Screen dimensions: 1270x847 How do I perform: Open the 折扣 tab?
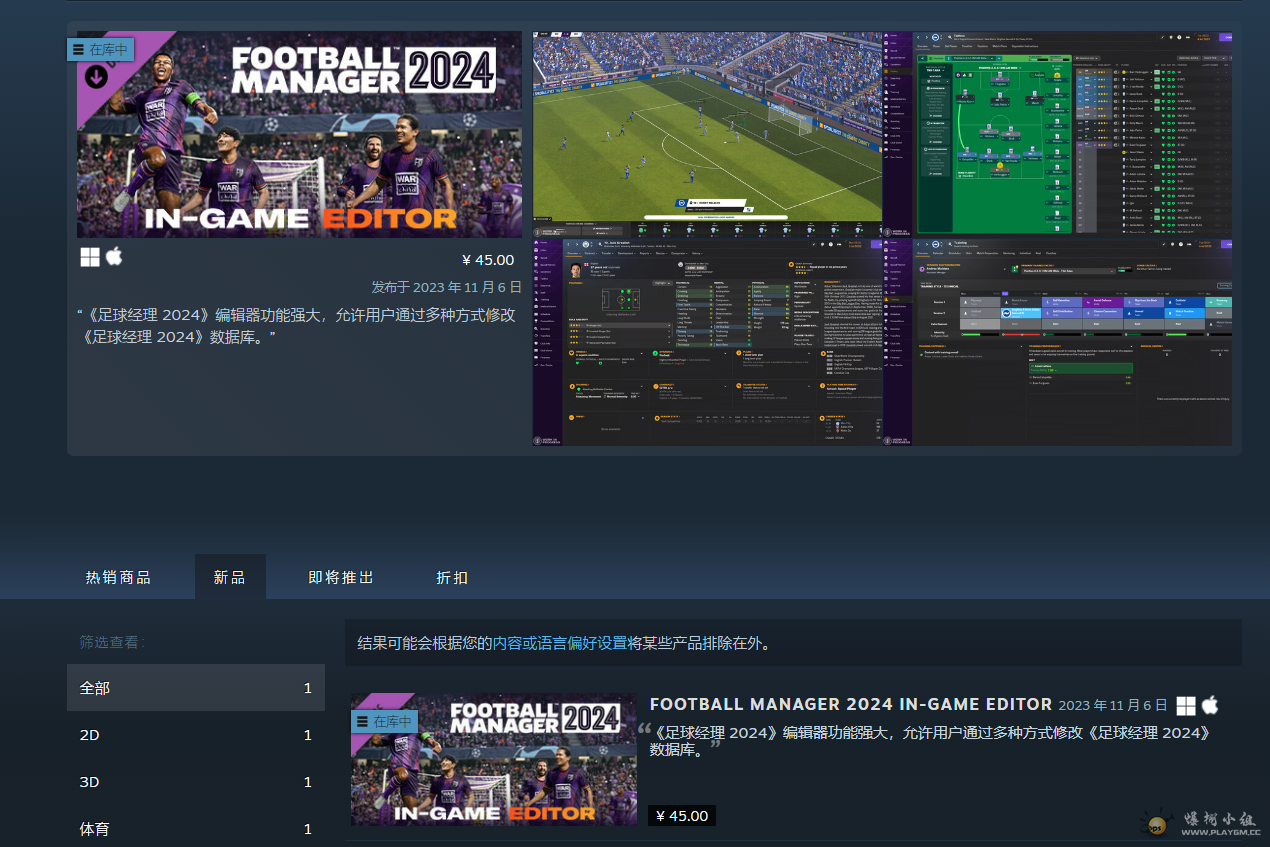point(452,577)
